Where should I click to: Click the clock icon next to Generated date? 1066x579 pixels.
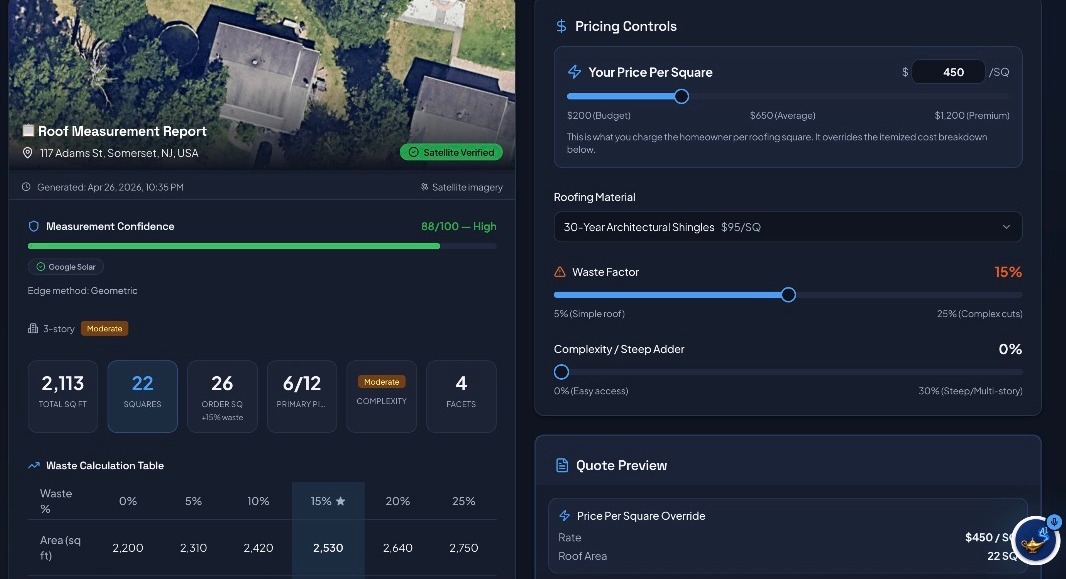tap(26, 187)
